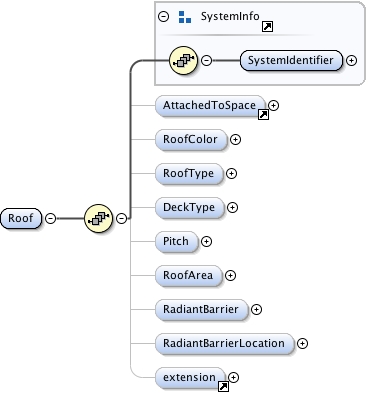Follow the AttachedToSpace reference arrow icon
This screenshot has height=393, width=383.
tap(263, 115)
